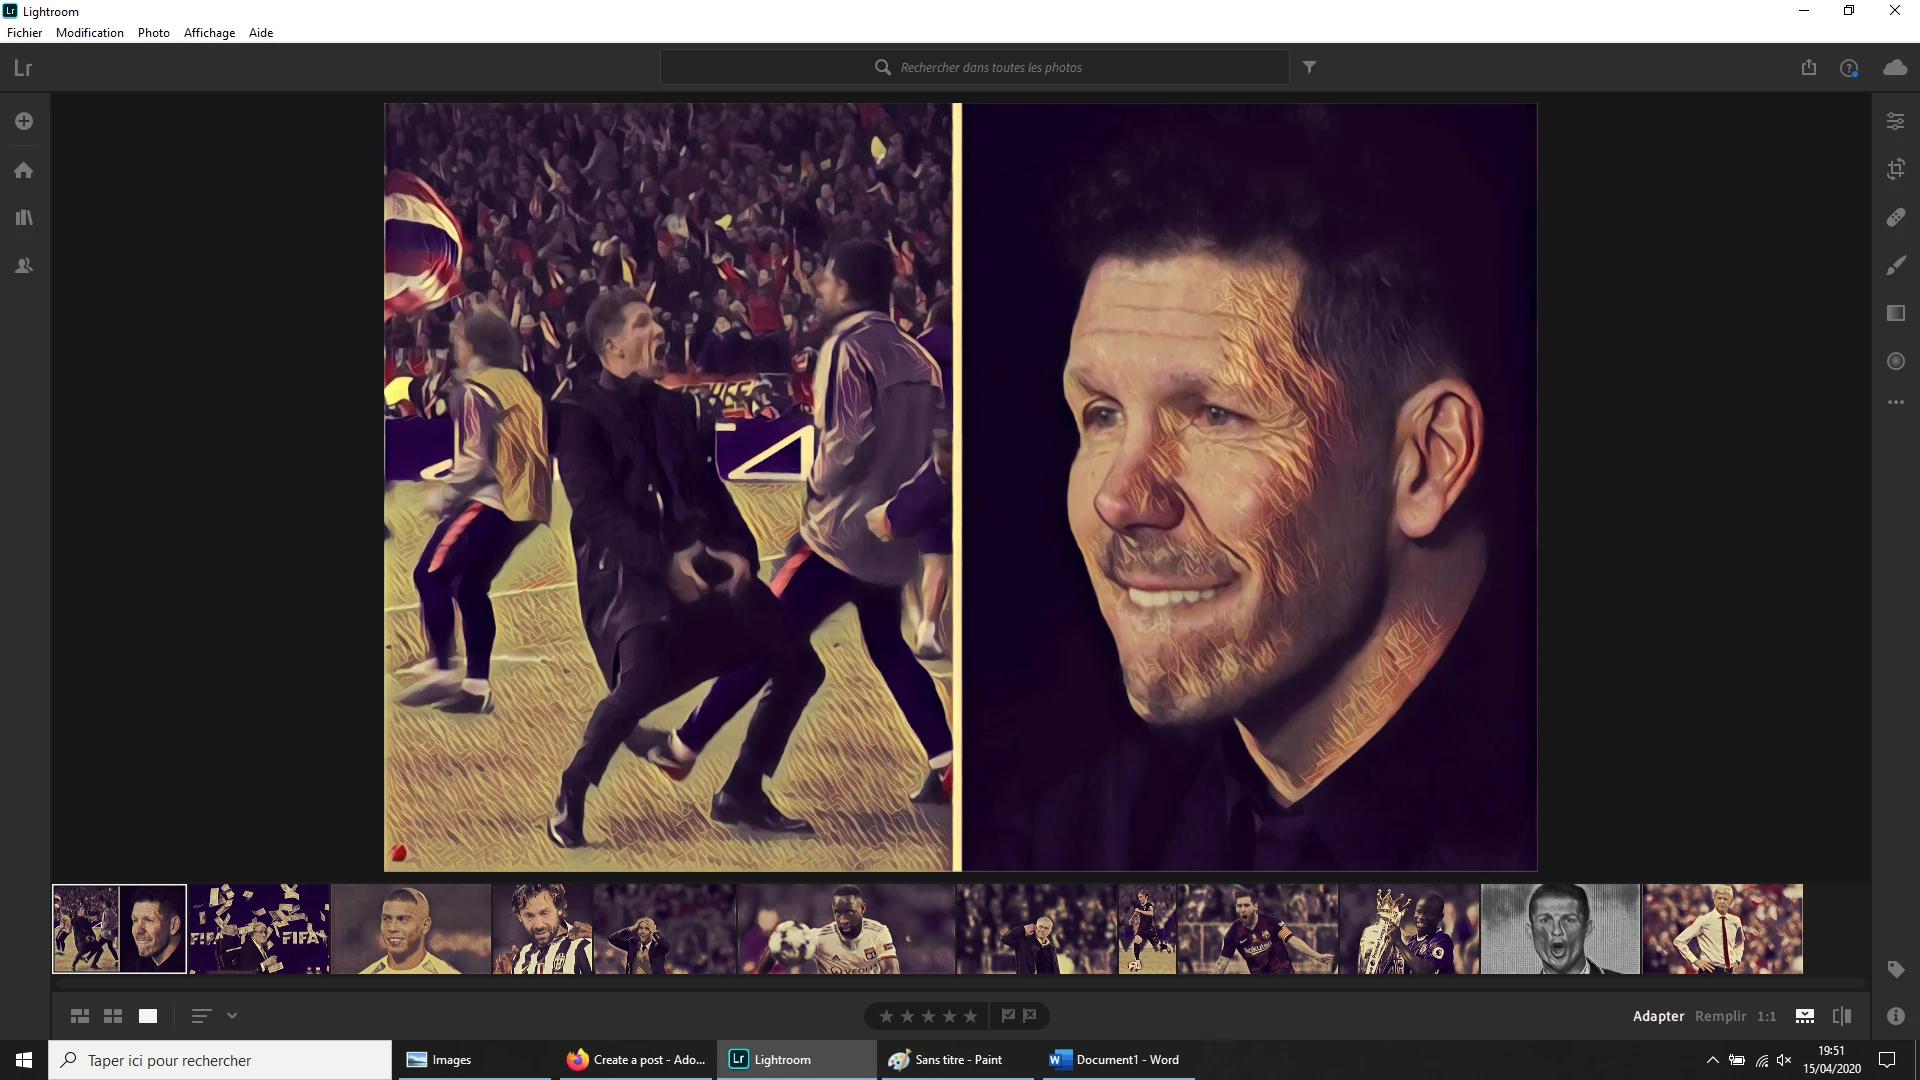Select the Crop and rotate tool
The image size is (1920, 1080).
(x=1895, y=169)
